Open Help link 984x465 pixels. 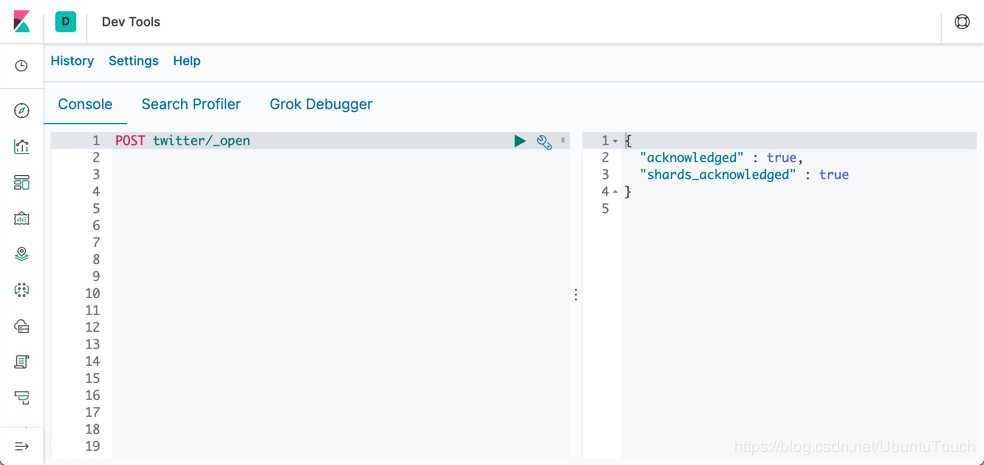[x=187, y=61]
